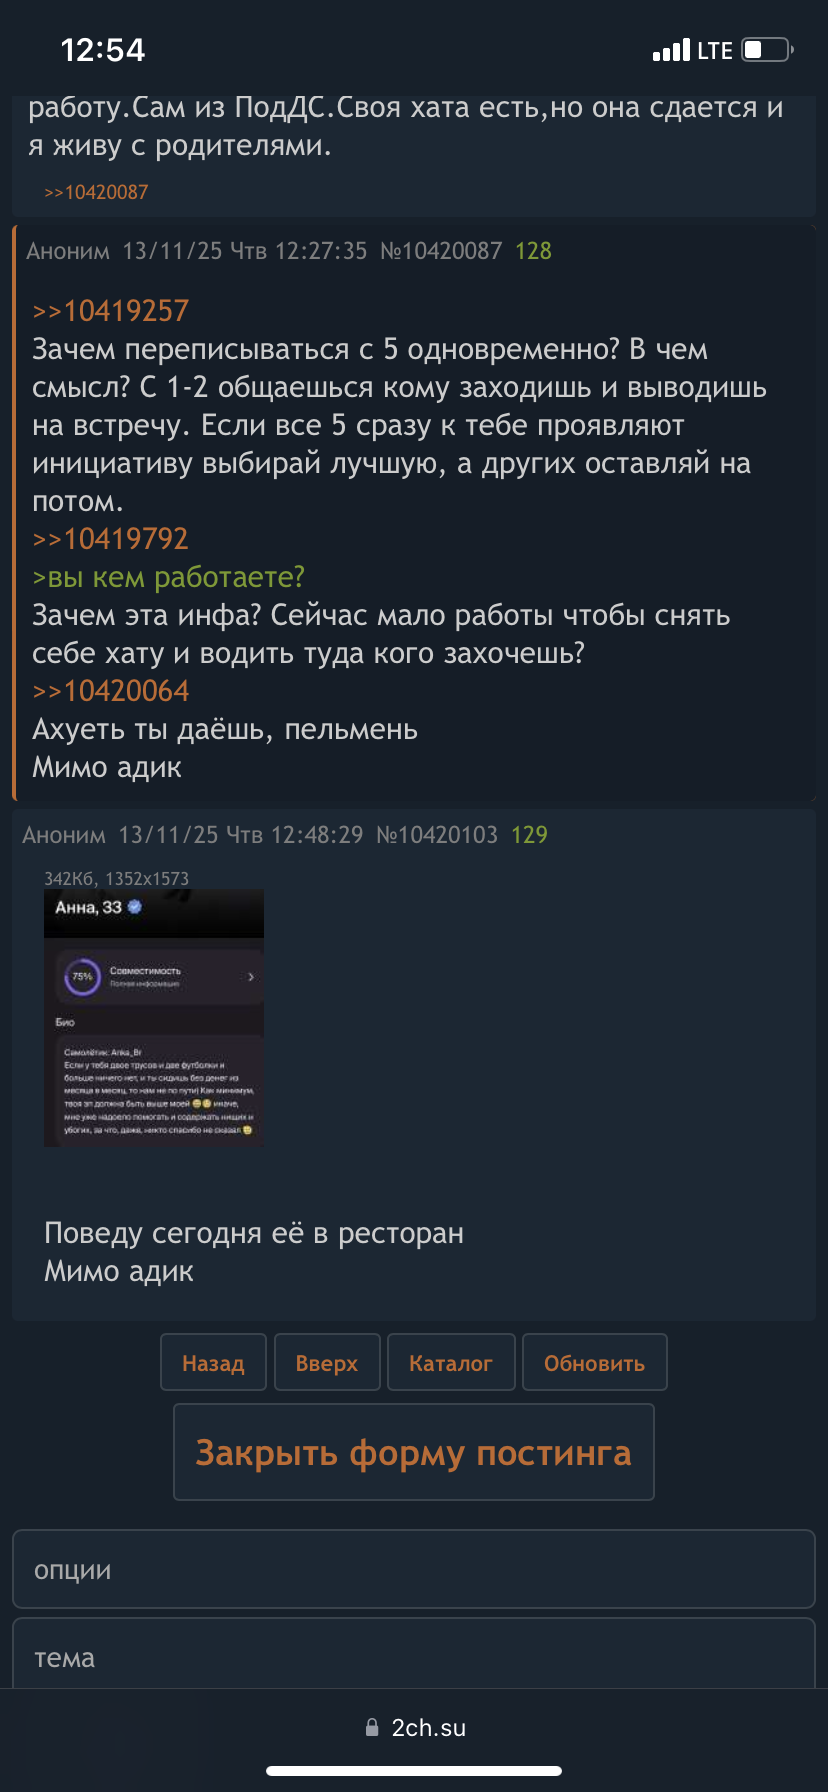The width and height of the screenshot is (828, 1792).
Task: Tap the lock icon beside 2ch.su
Action: point(372,1727)
